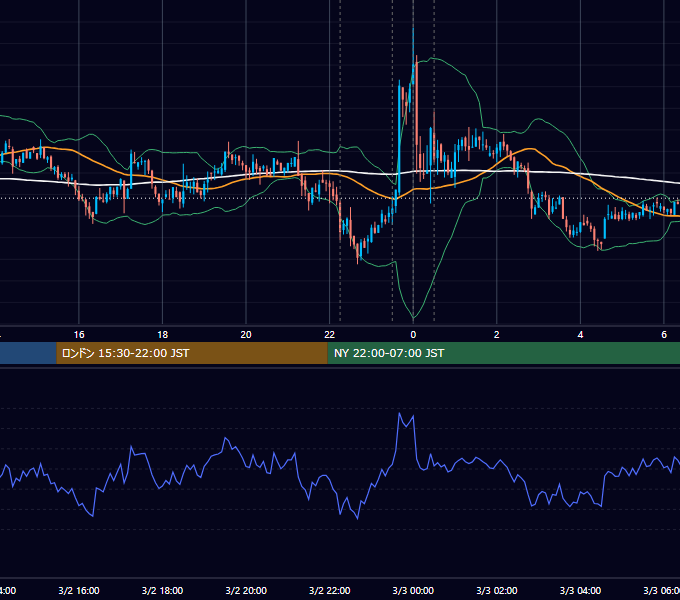680x600 pixels.
Task: Click the 3/2 20:00 date label
Action: coord(246,590)
